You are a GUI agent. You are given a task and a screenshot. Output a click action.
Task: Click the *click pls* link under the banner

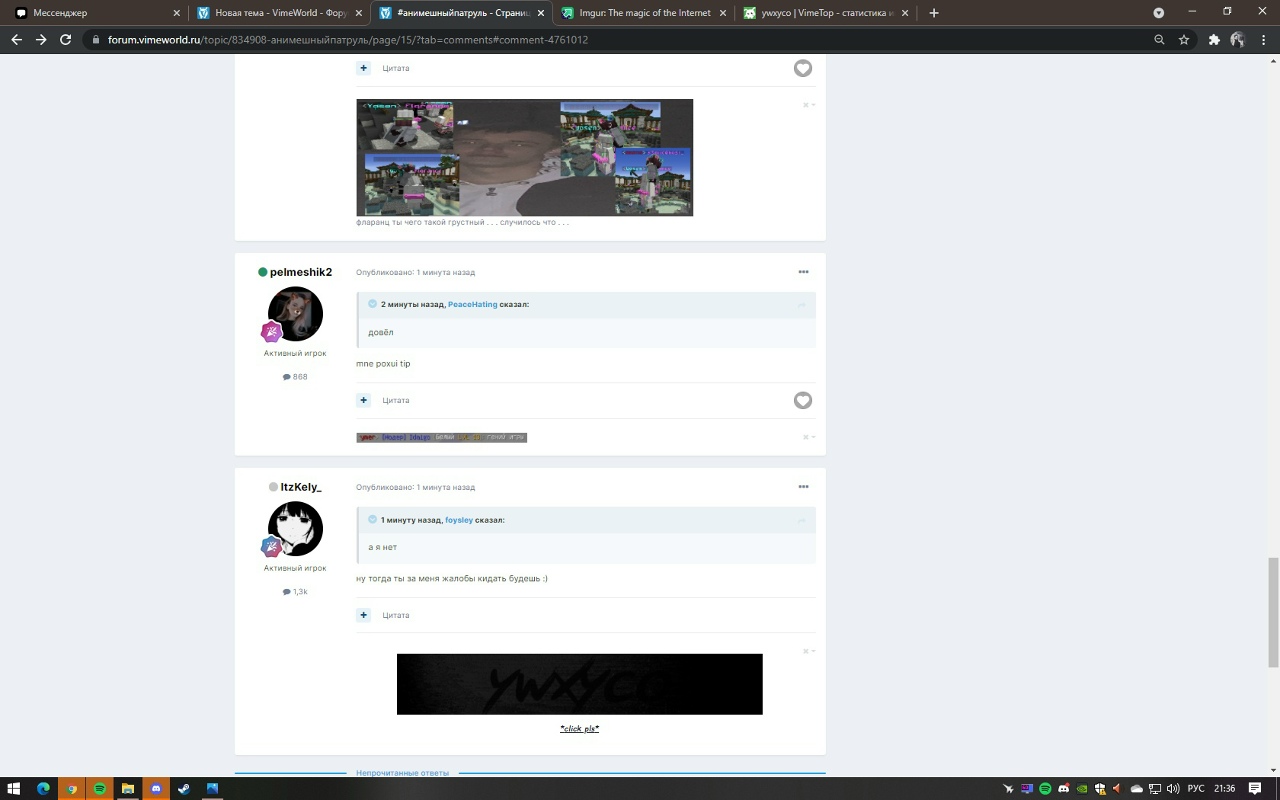(x=579, y=728)
